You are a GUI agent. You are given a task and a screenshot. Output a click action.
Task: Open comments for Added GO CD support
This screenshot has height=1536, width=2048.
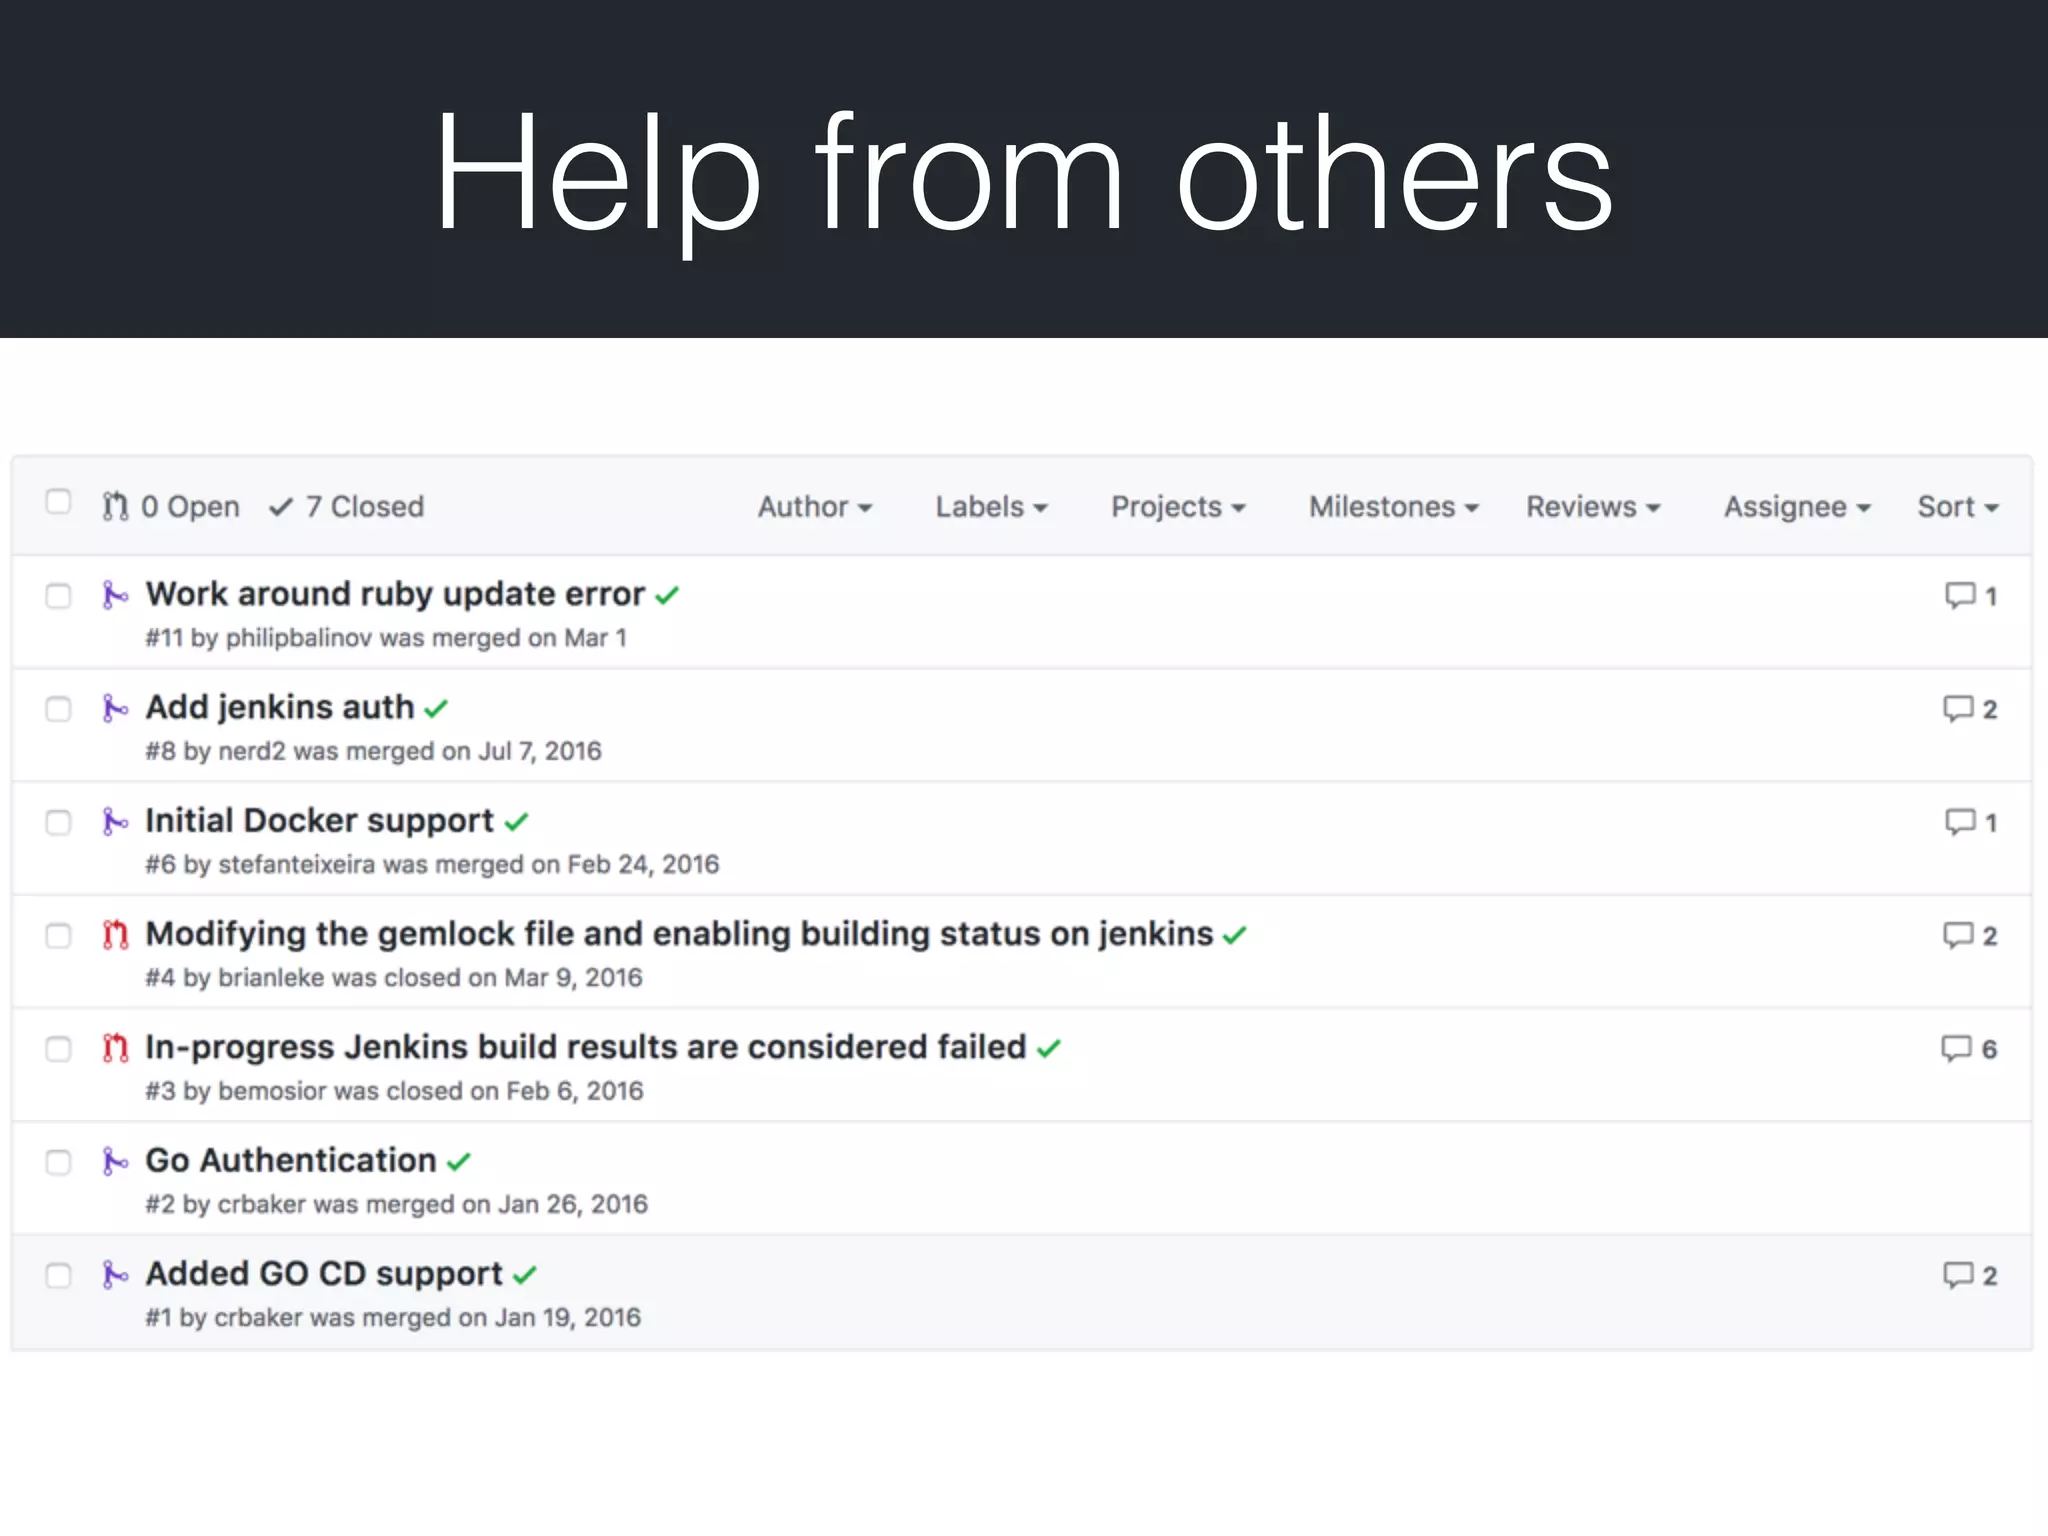click(1970, 1275)
